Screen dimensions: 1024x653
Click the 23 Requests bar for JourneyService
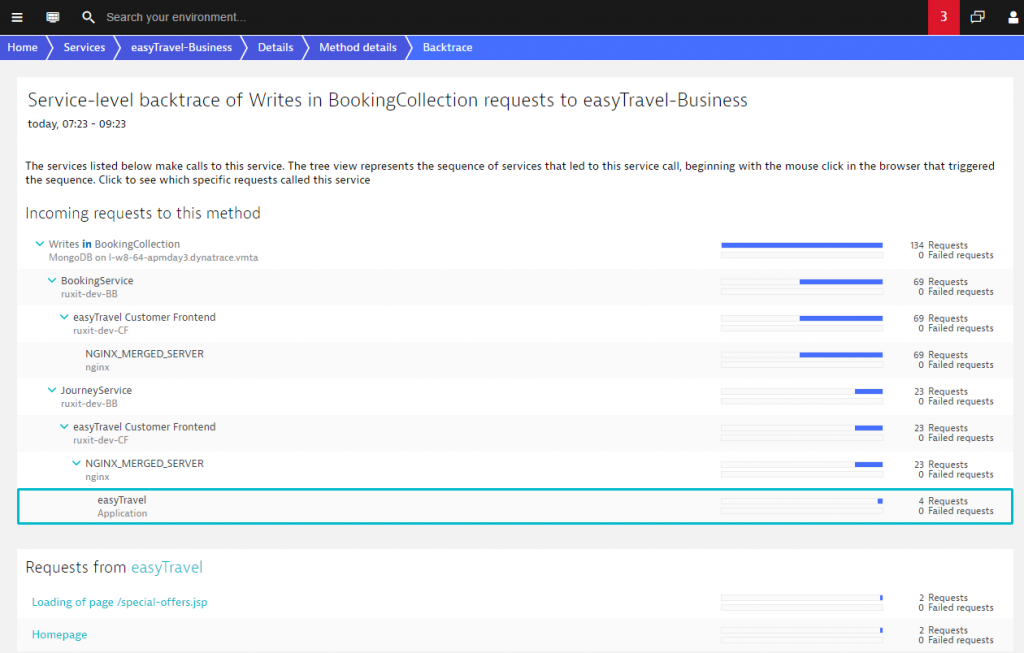(869, 392)
